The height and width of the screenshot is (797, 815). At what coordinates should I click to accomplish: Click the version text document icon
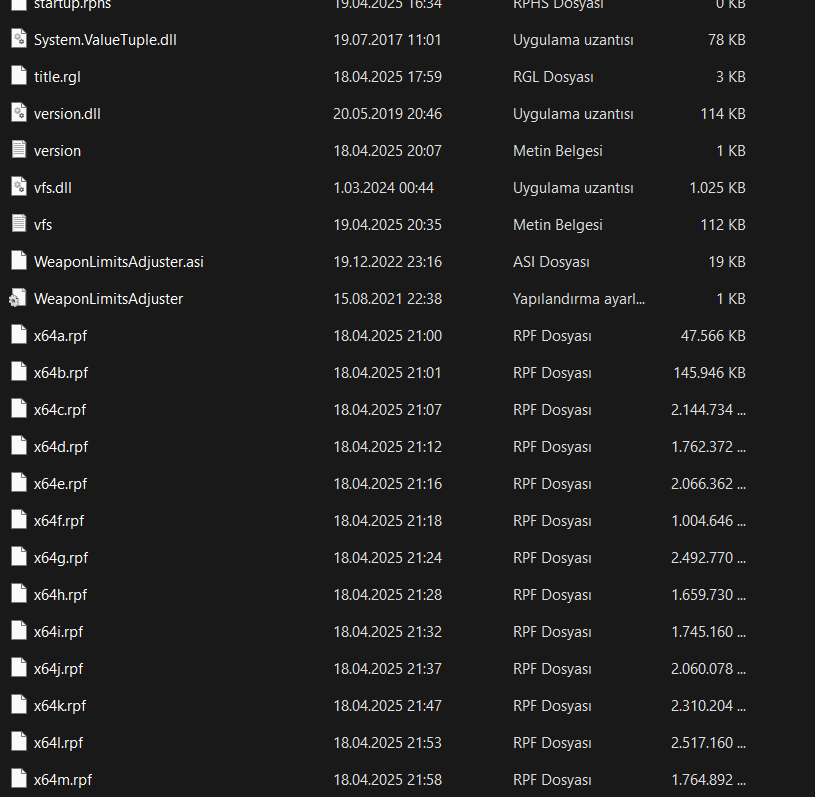click(18, 151)
